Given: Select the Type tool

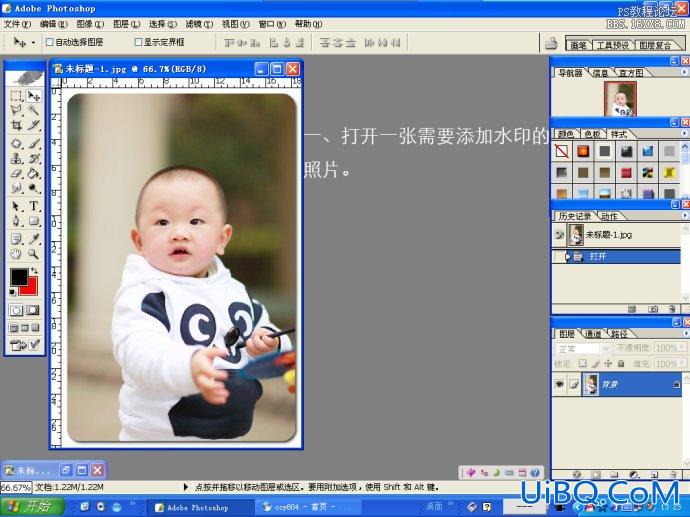Looking at the screenshot, I should coord(33,206).
